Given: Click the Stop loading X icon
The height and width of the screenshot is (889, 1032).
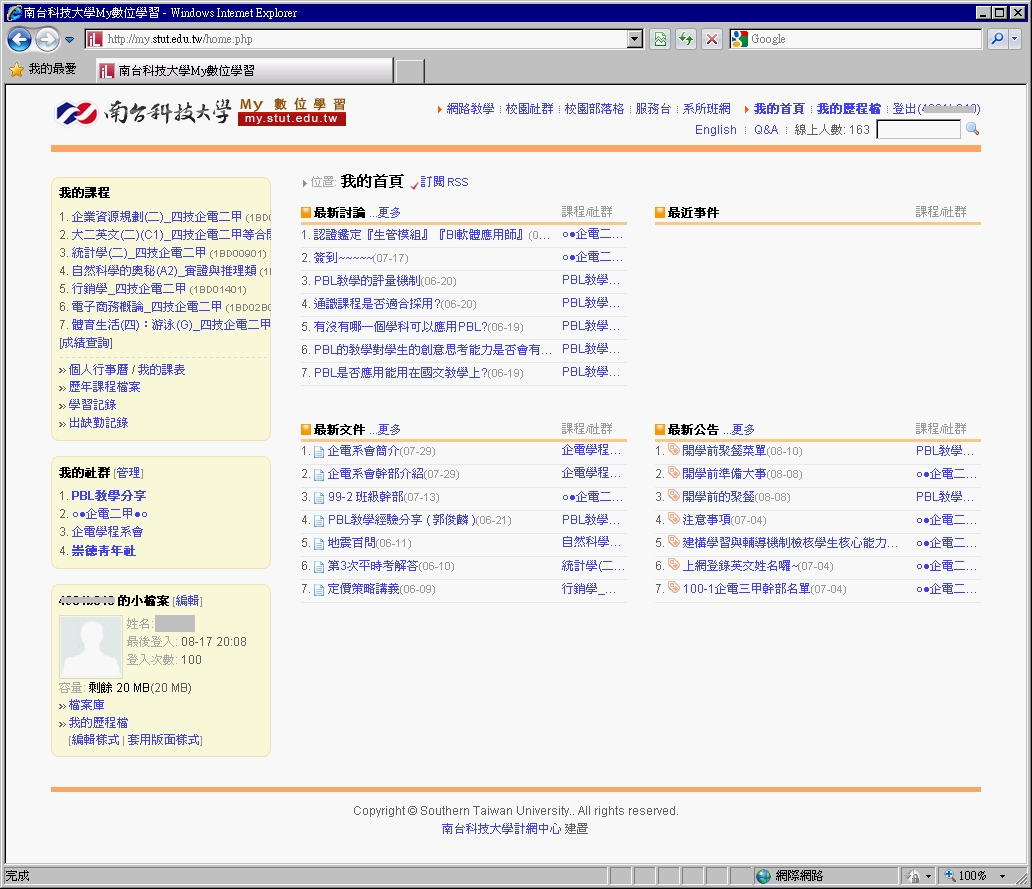Looking at the screenshot, I should (712, 39).
